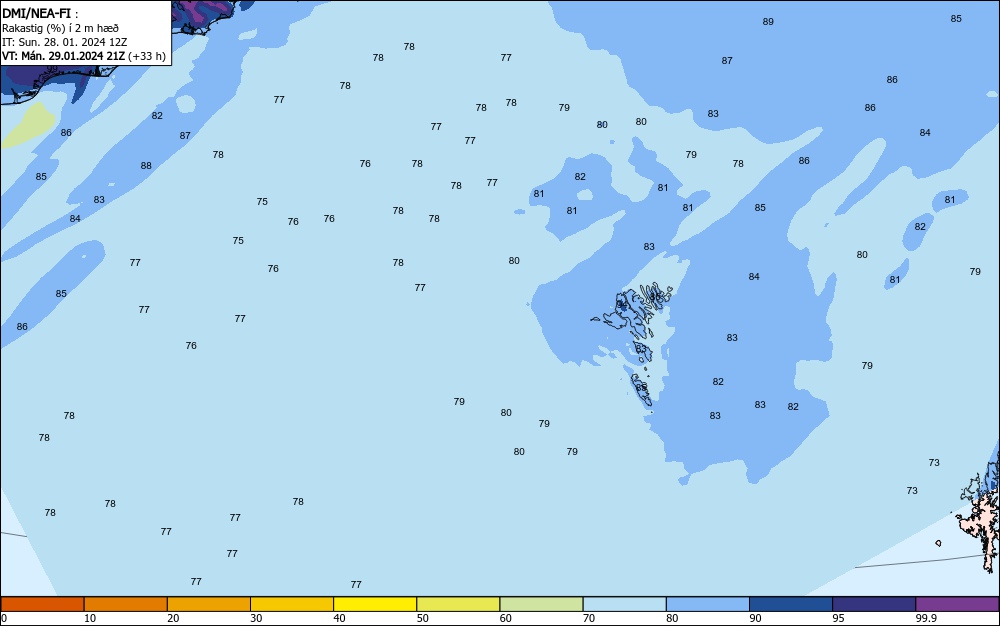
Task: Click the humidity value 88 on the map
Action: (146, 166)
